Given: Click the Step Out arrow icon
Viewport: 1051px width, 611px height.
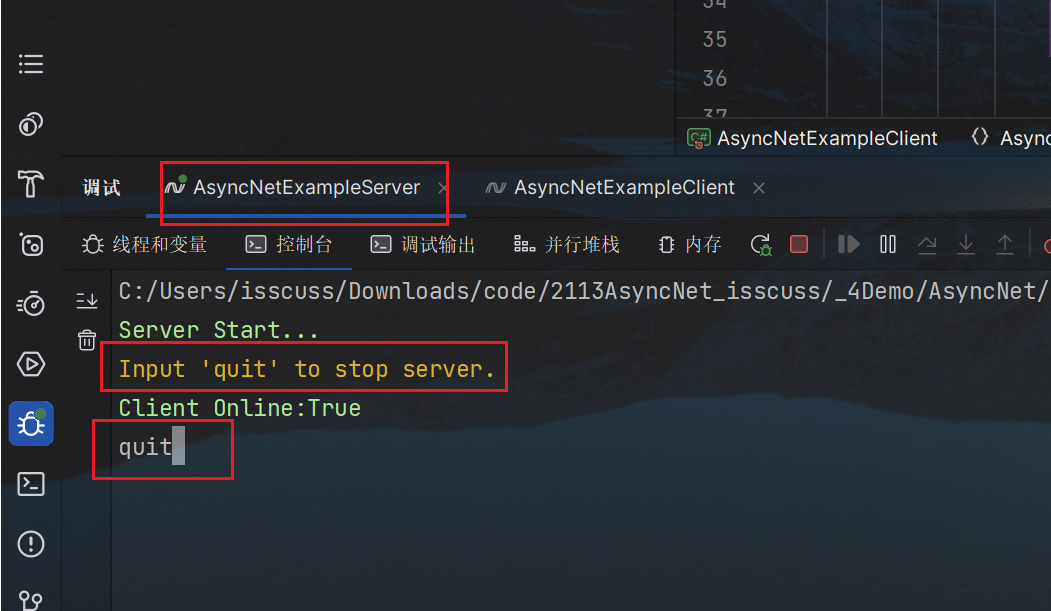Looking at the screenshot, I should (1004, 245).
